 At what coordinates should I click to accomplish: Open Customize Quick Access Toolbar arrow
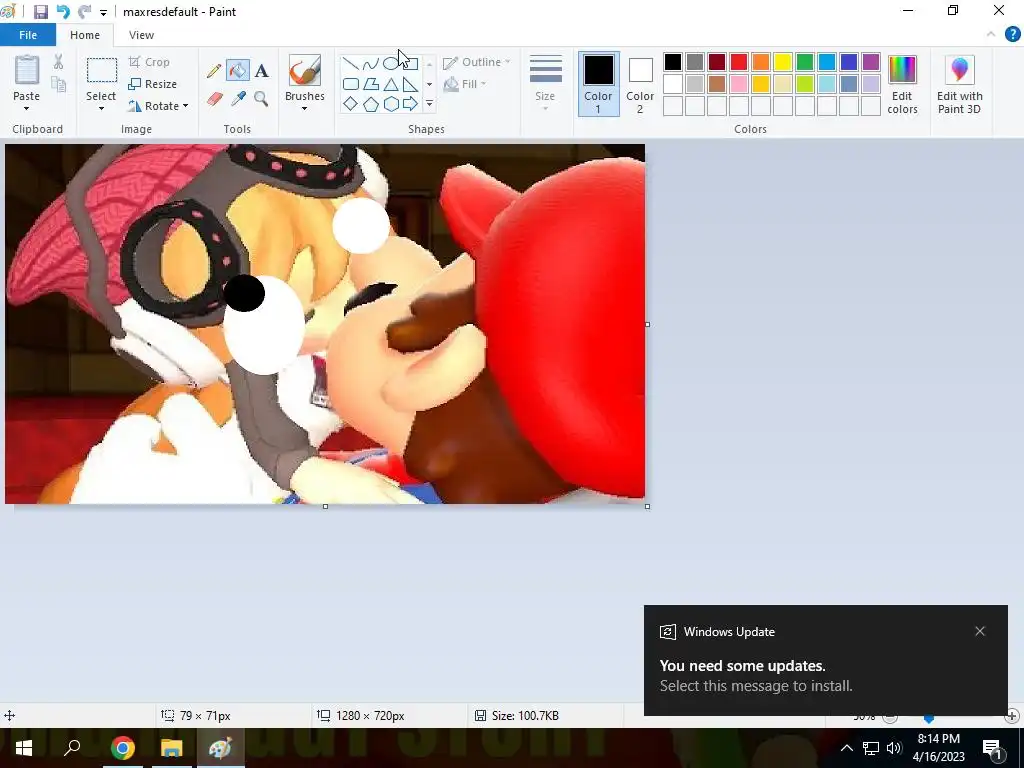103,12
